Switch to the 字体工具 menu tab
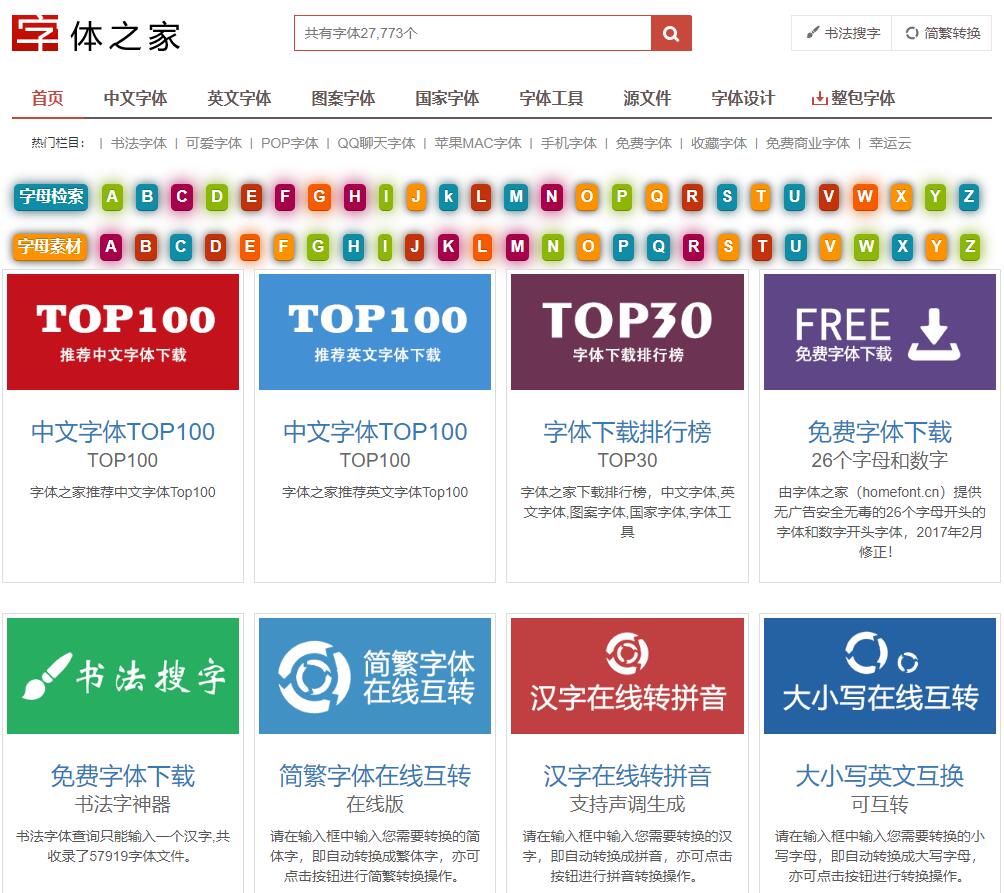1004x893 pixels. click(551, 98)
